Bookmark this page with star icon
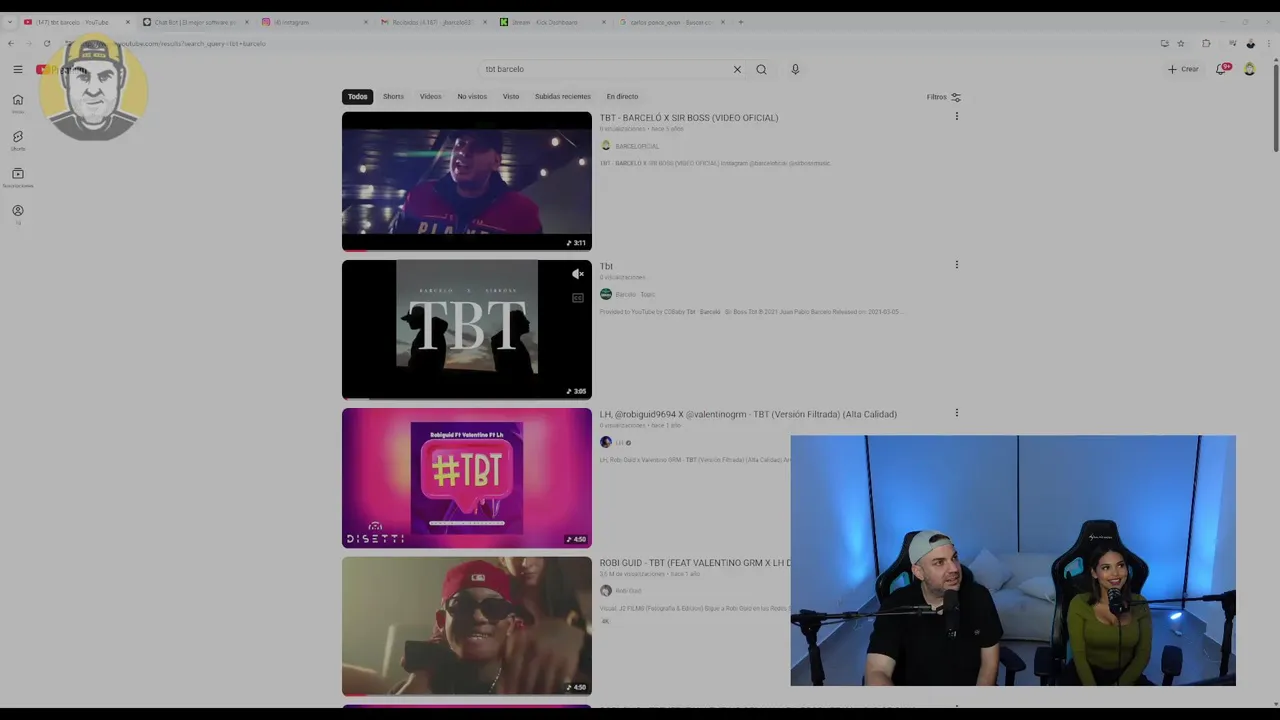The width and height of the screenshot is (1280, 720). [x=1181, y=43]
